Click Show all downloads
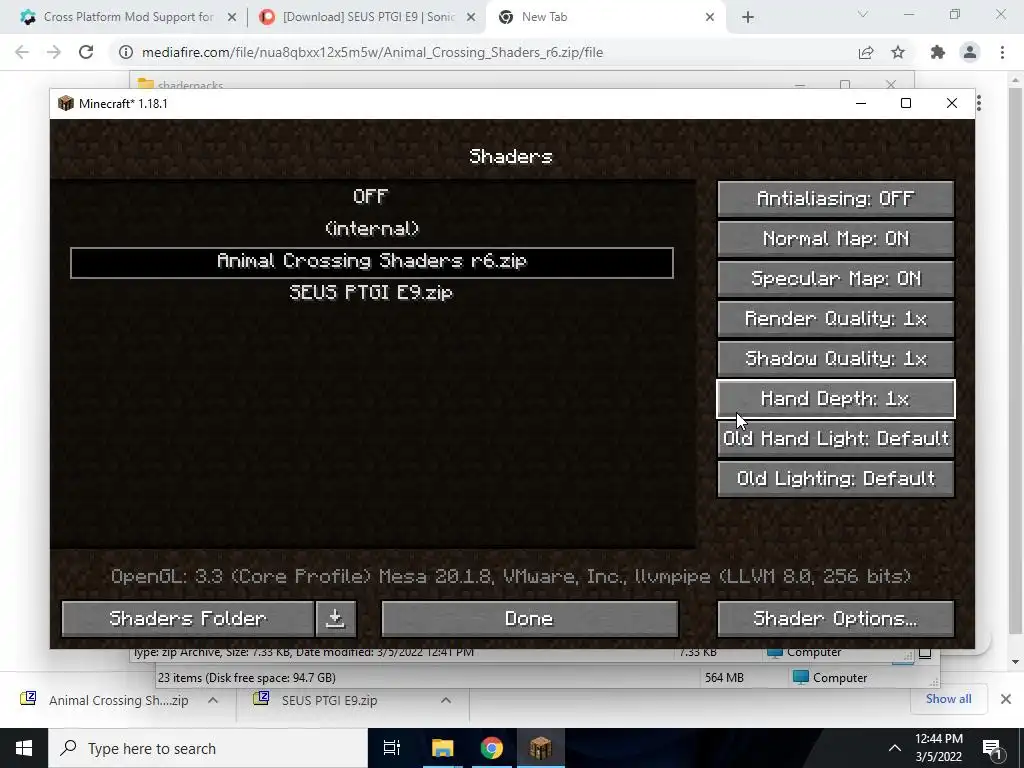 click(x=948, y=699)
